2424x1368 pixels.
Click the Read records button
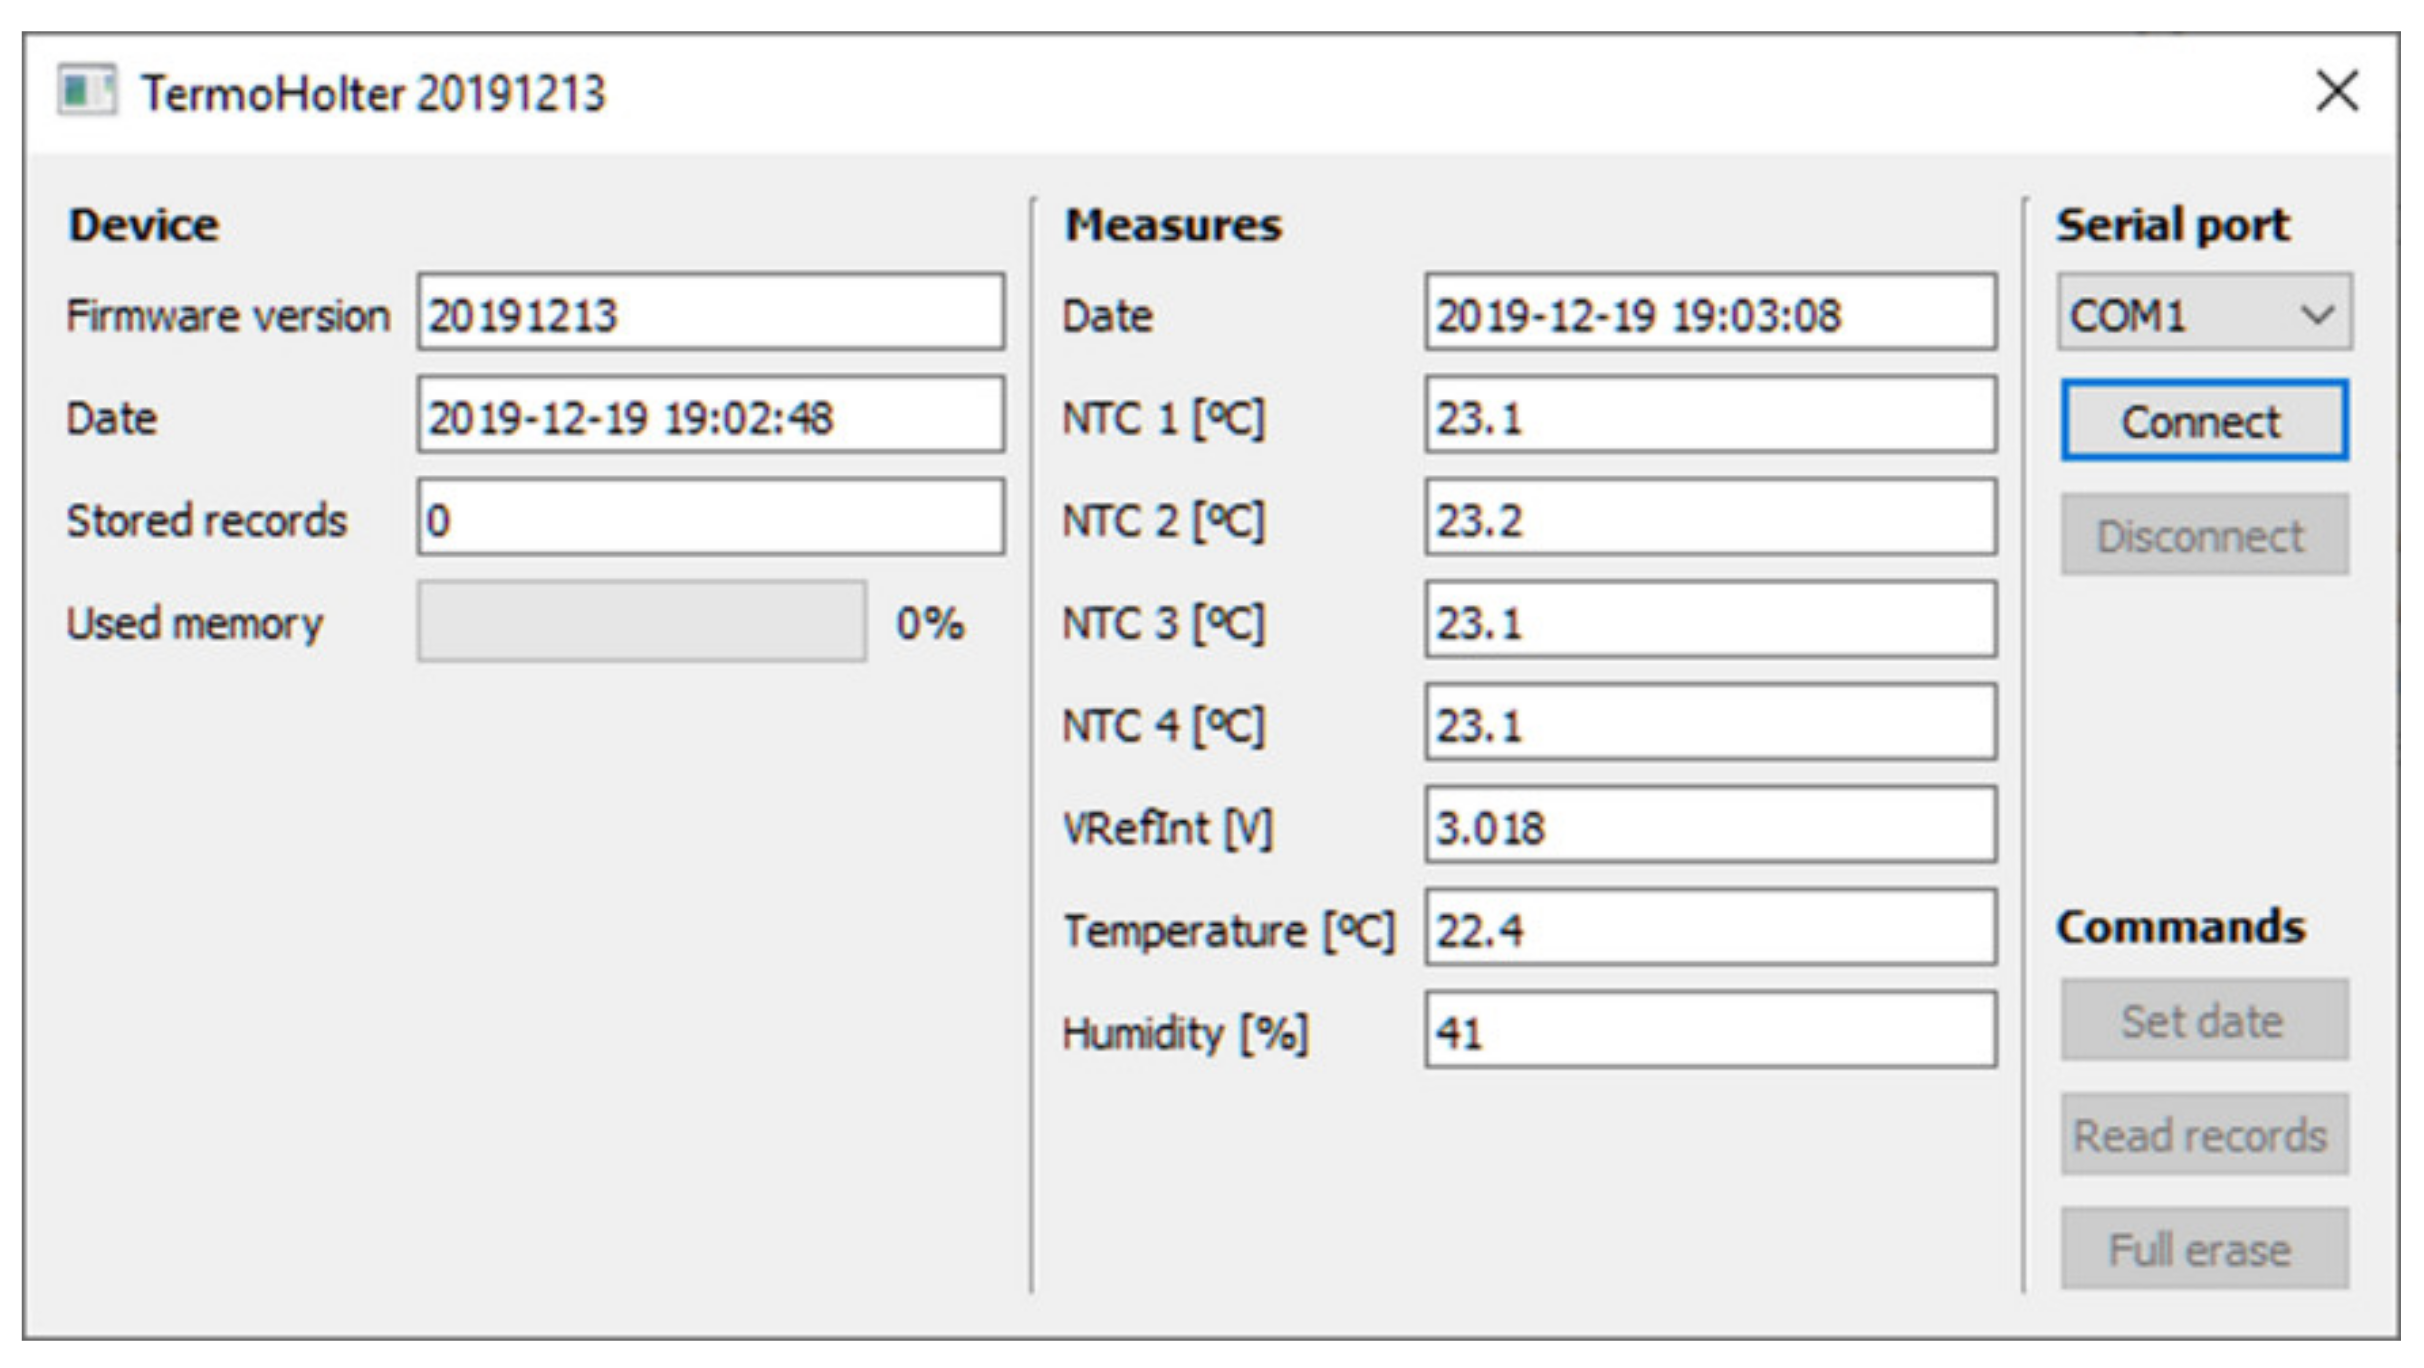point(2204,1135)
